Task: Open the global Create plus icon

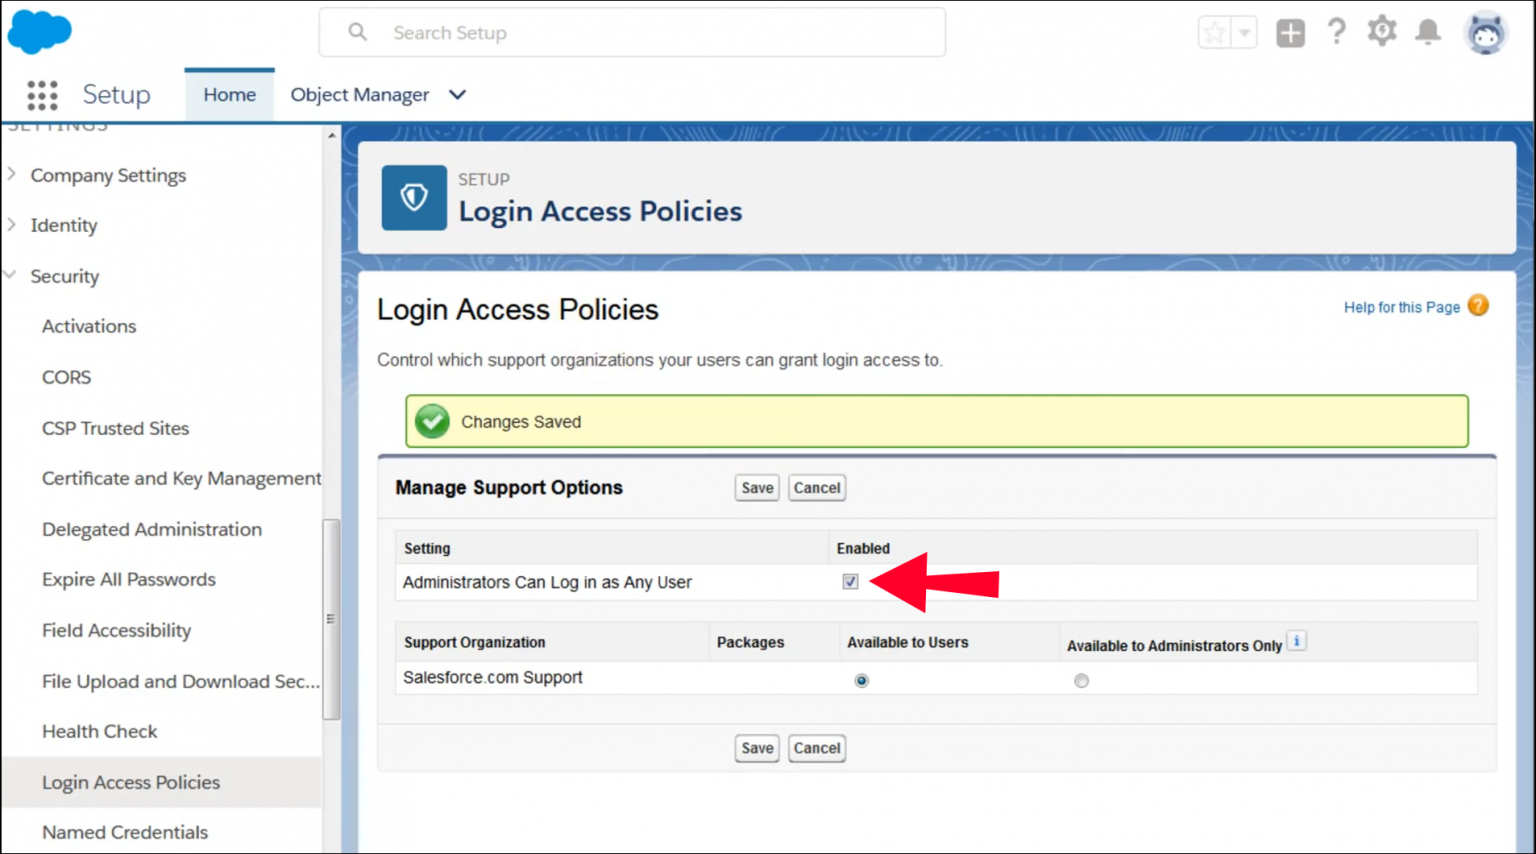Action: pyautogui.click(x=1290, y=32)
